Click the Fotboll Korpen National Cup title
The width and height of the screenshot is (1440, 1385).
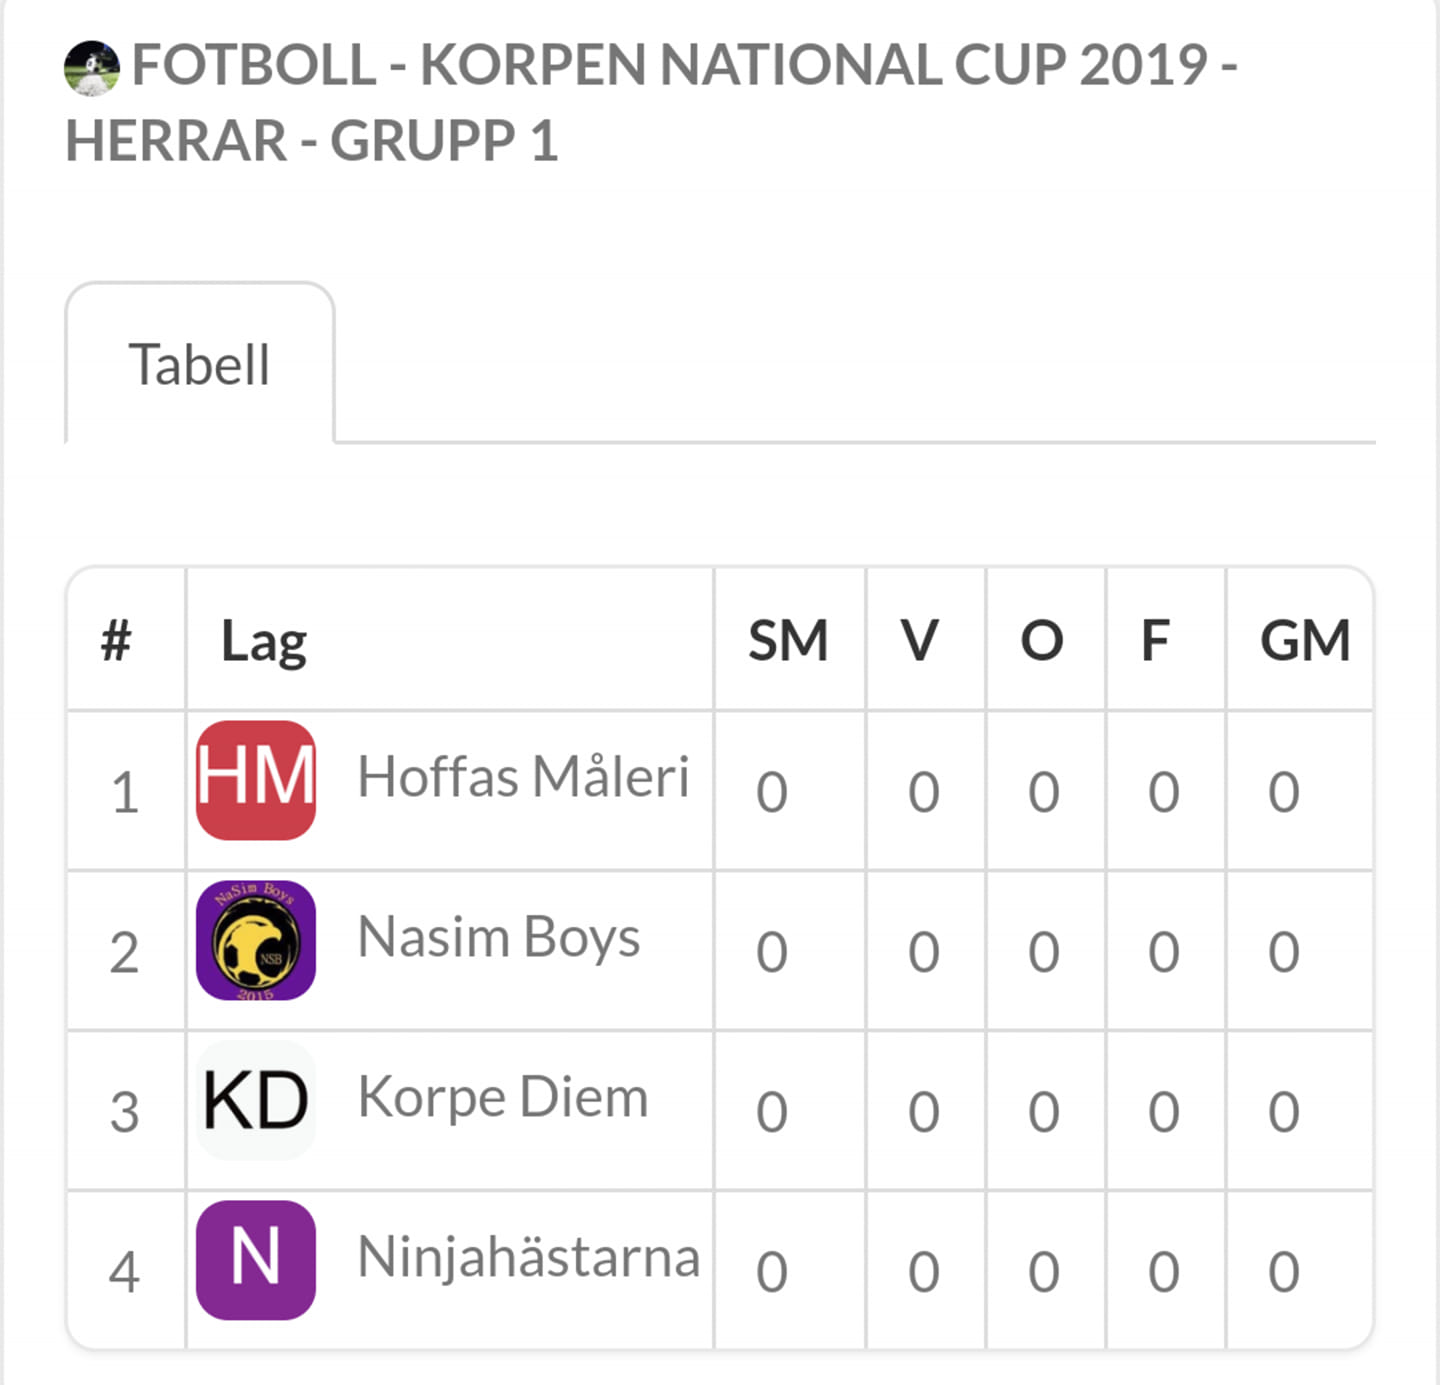point(651,102)
